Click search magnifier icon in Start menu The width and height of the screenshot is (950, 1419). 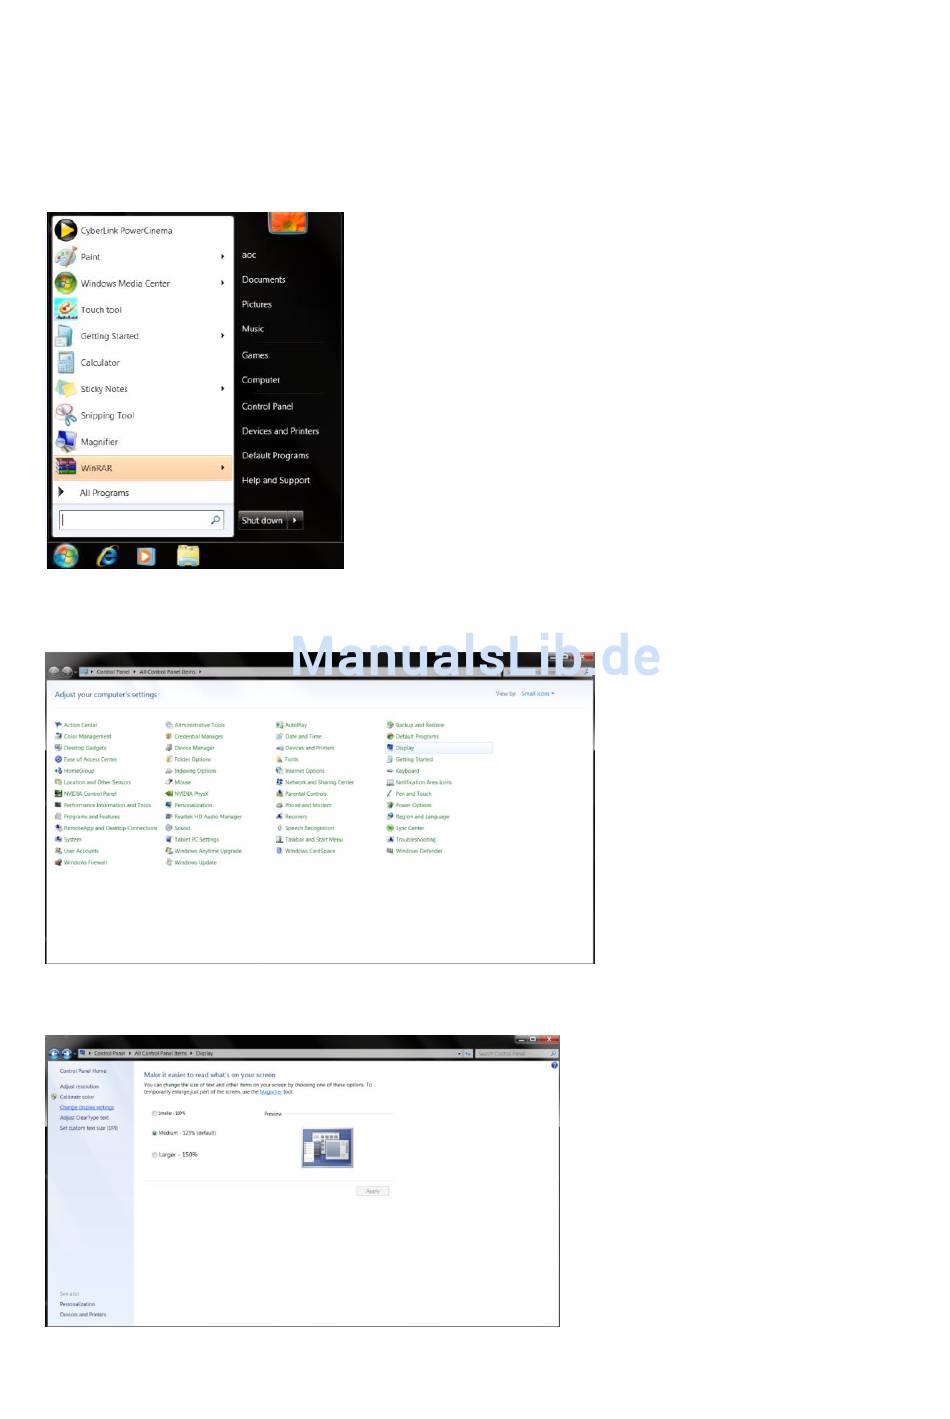pos(215,519)
